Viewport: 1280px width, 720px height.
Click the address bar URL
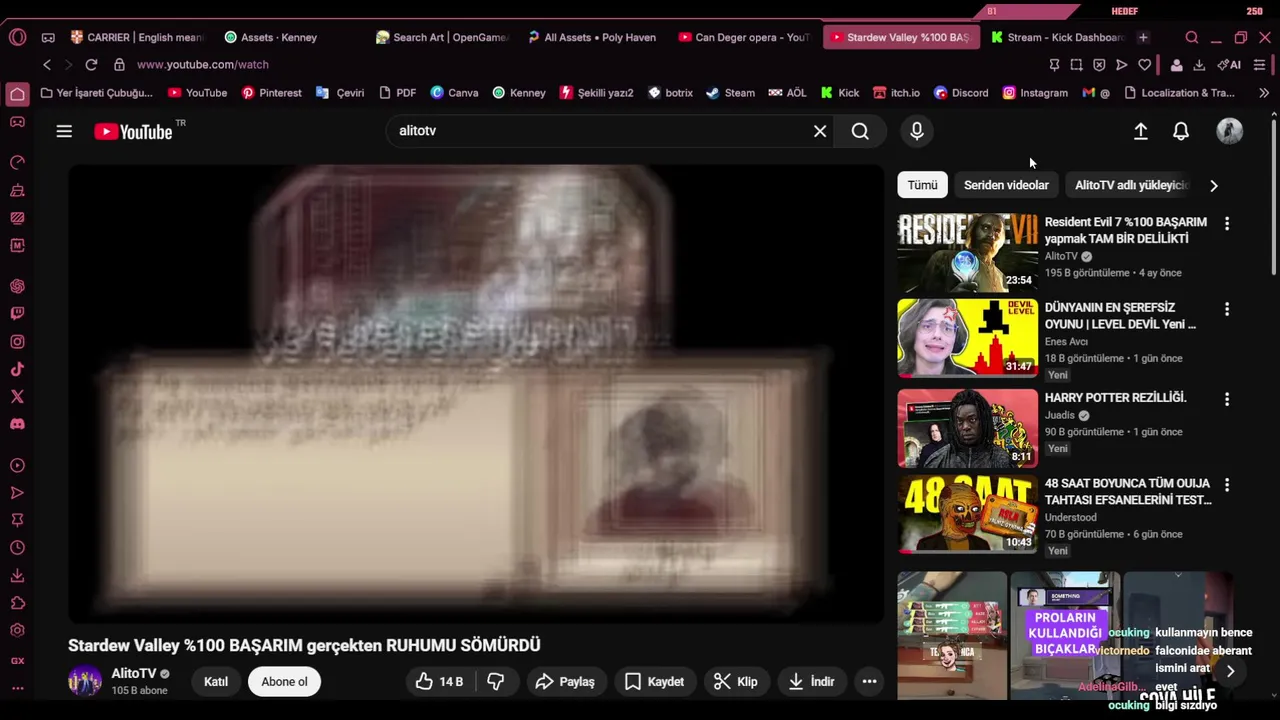(x=203, y=64)
